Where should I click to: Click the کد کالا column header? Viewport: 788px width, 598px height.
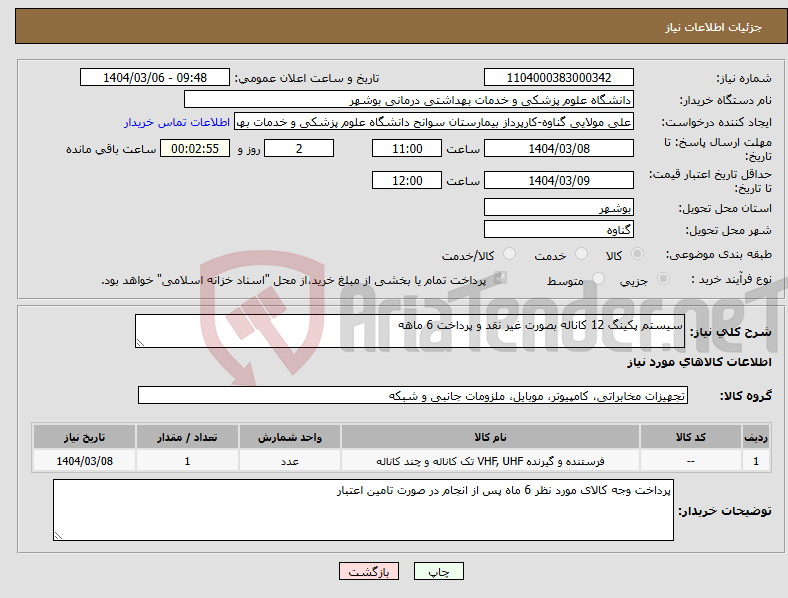coord(691,437)
